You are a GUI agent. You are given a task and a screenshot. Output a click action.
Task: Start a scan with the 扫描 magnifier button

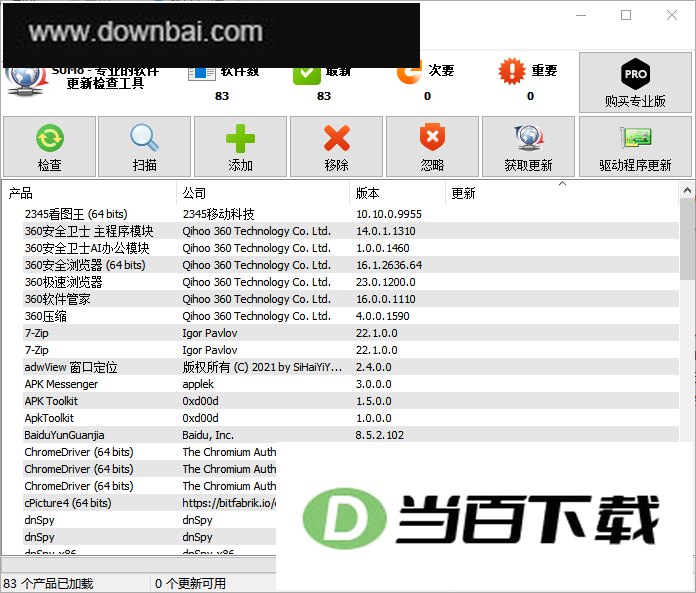(x=144, y=147)
